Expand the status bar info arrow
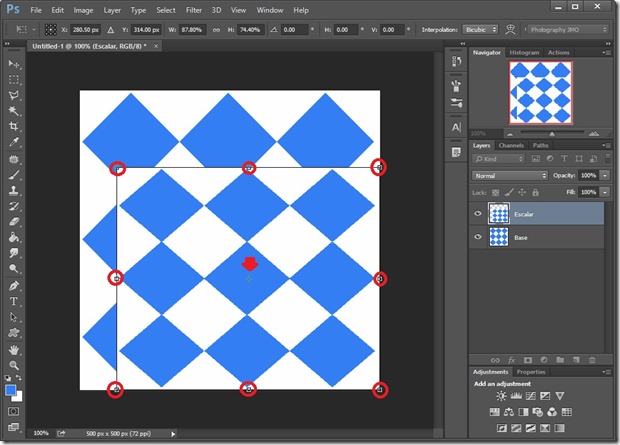The image size is (620, 445). 173,434
